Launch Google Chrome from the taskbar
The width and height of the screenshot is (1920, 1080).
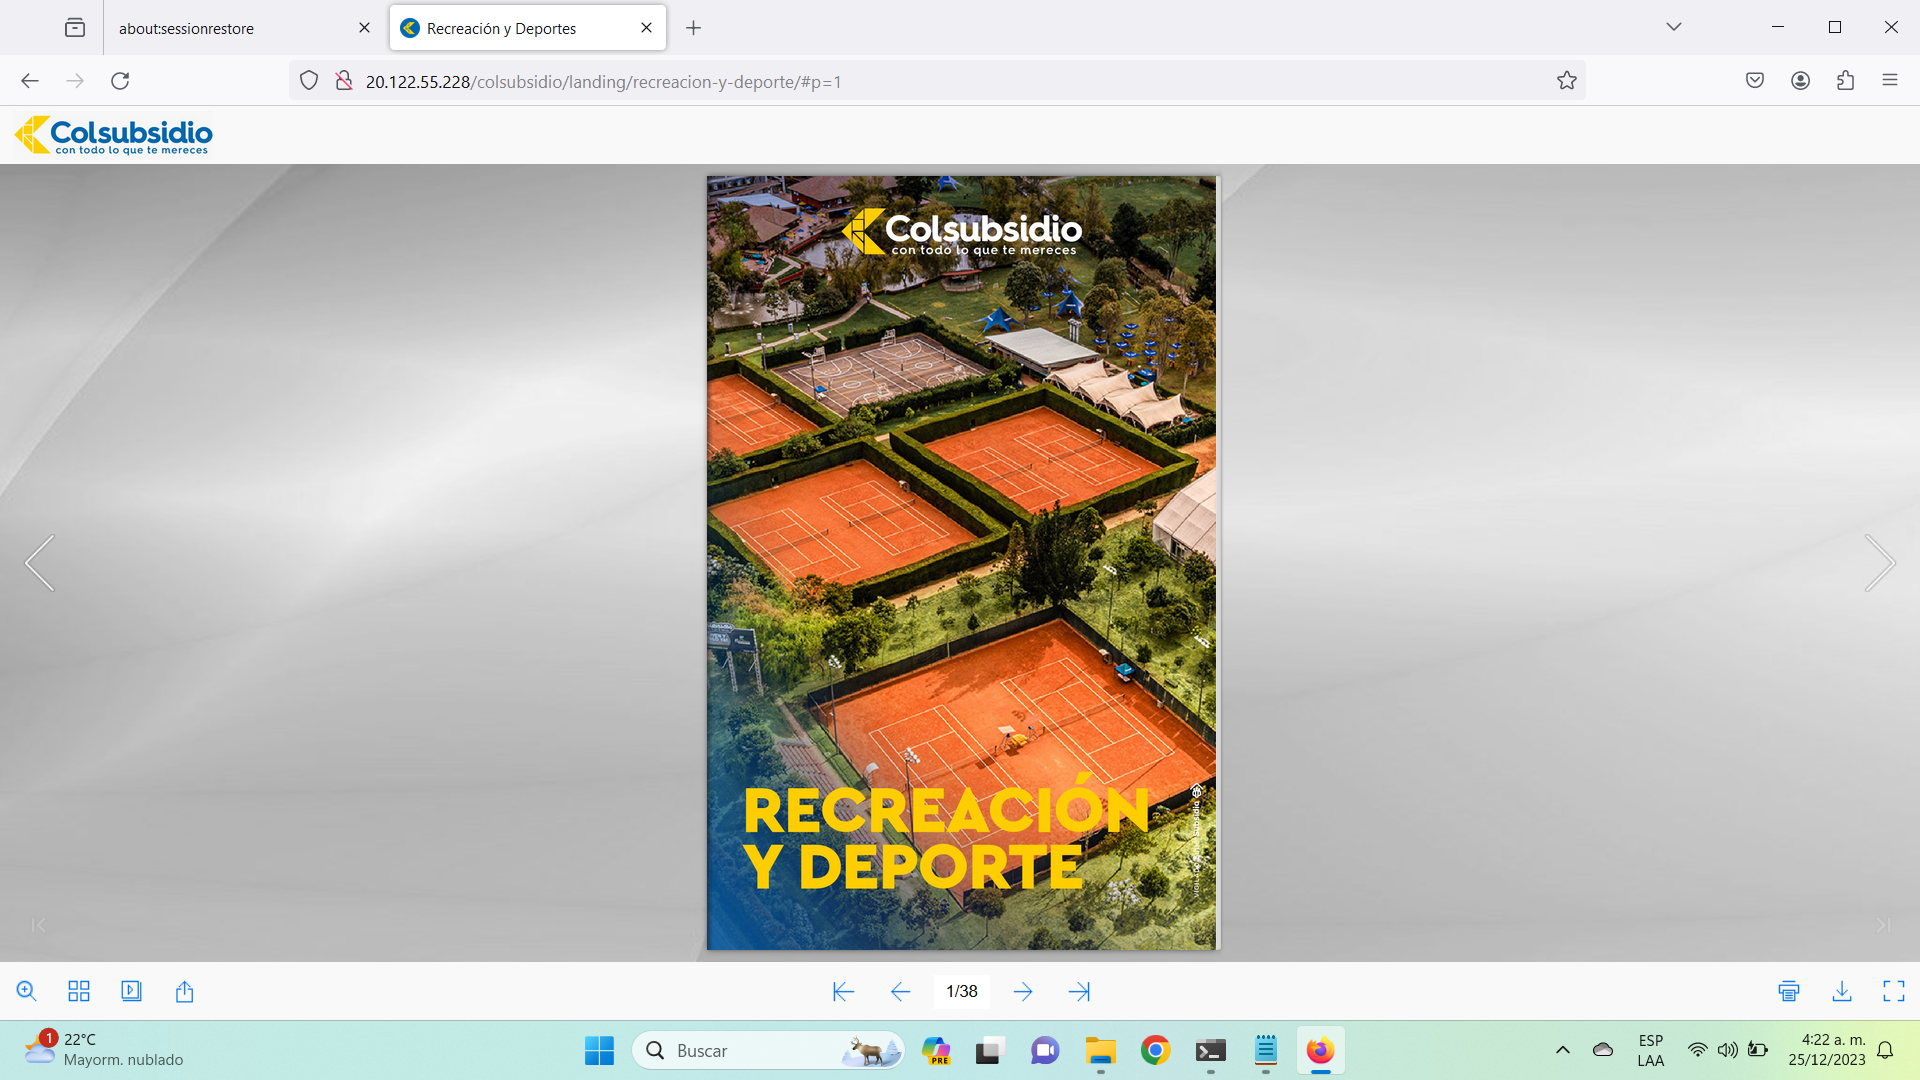pyautogui.click(x=1155, y=1050)
